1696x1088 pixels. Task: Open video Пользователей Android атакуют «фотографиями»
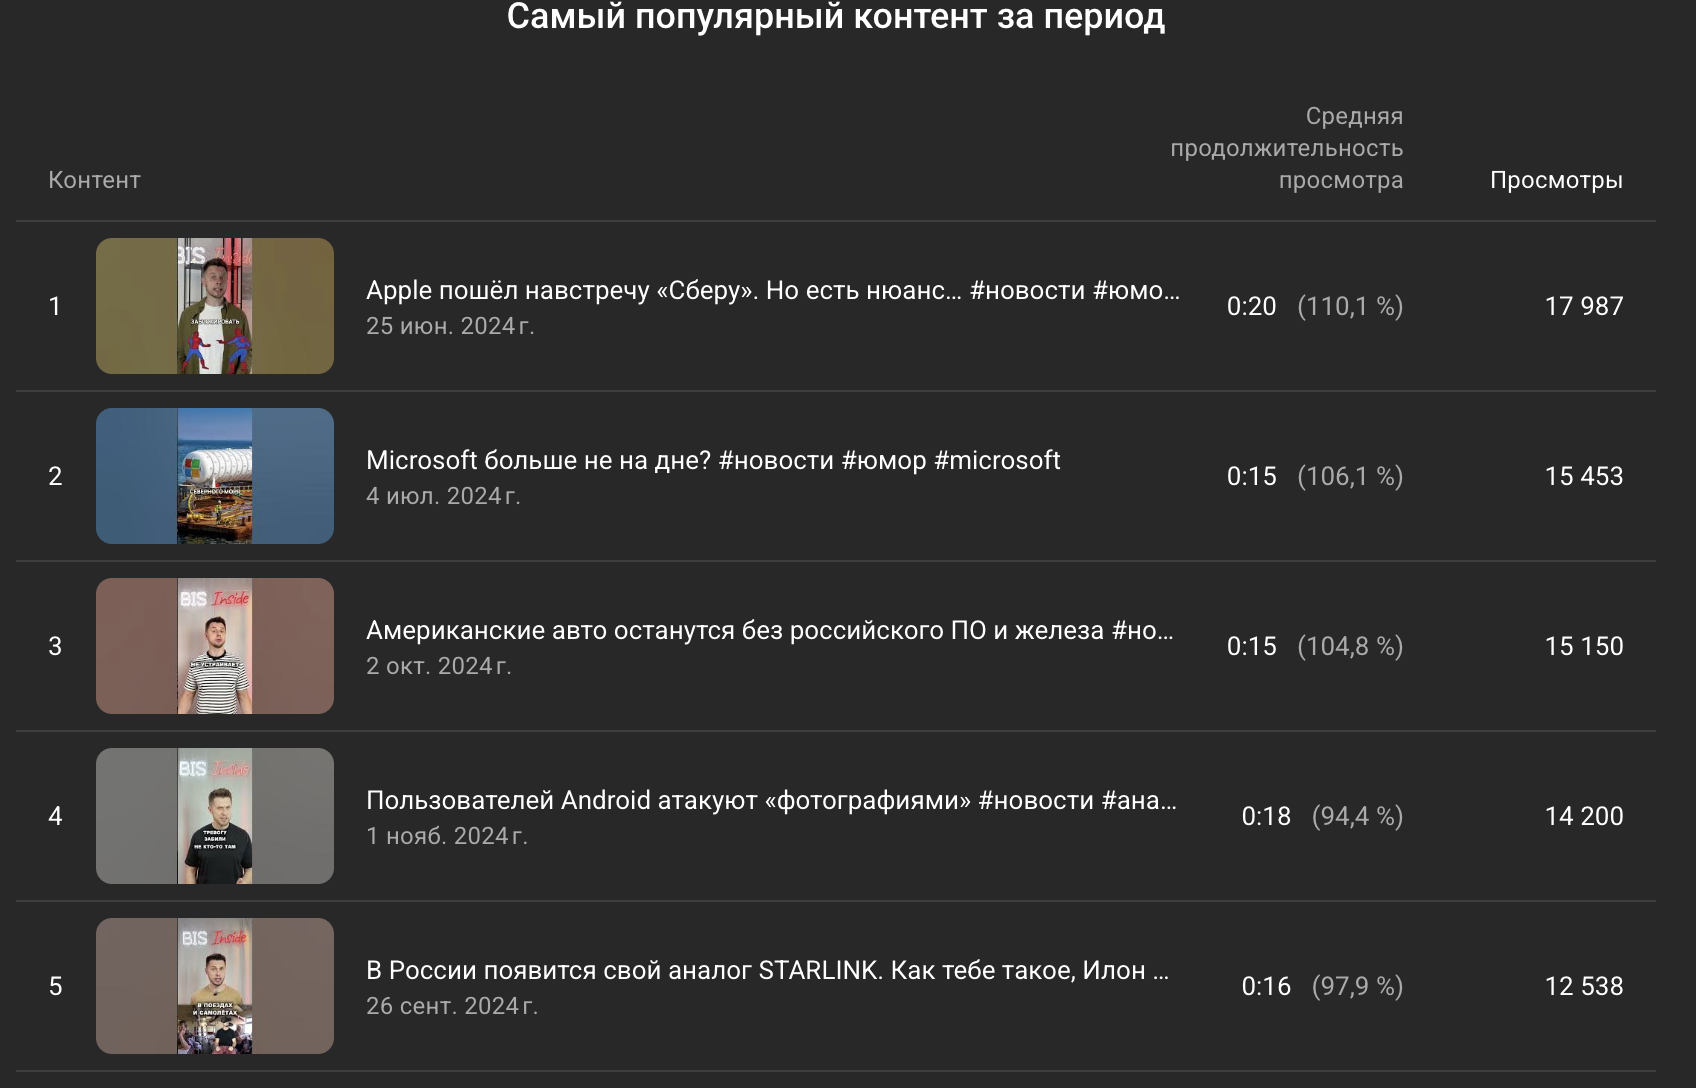[771, 800]
